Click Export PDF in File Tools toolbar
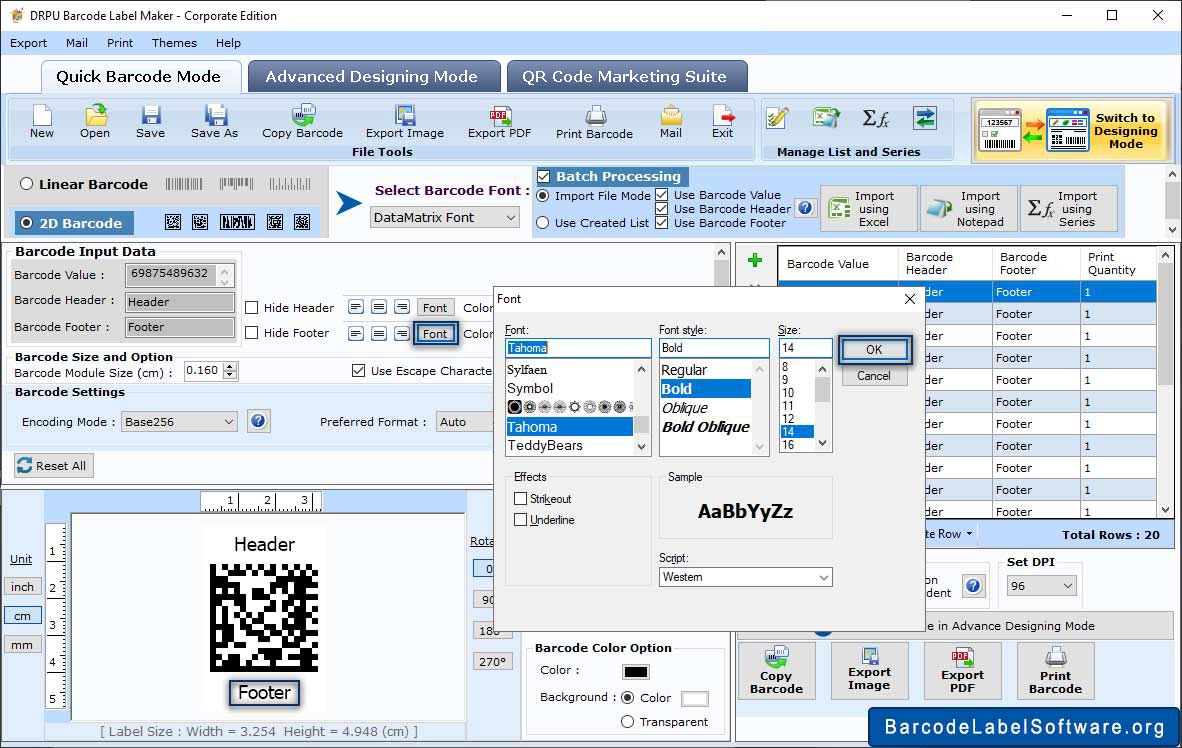Viewport: 1182px width, 748px height. [x=499, y=122]
